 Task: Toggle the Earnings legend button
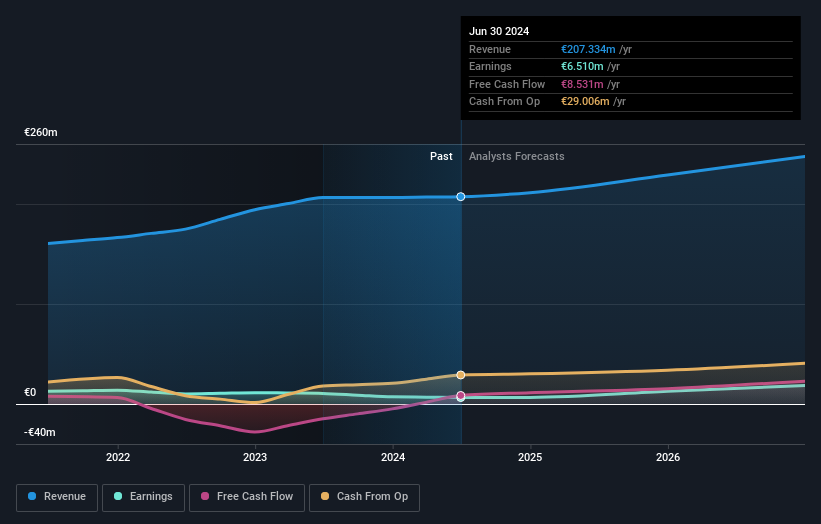click(x=143, y=497)
